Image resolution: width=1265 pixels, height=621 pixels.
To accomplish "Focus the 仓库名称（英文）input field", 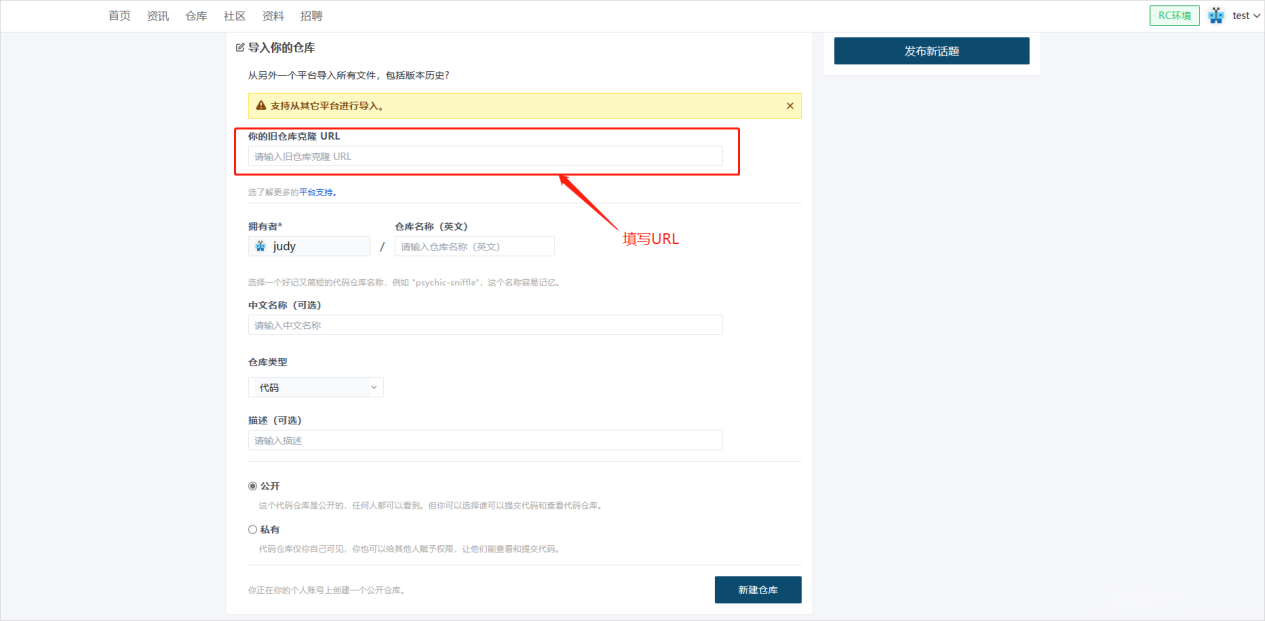I will click(474, 246).
